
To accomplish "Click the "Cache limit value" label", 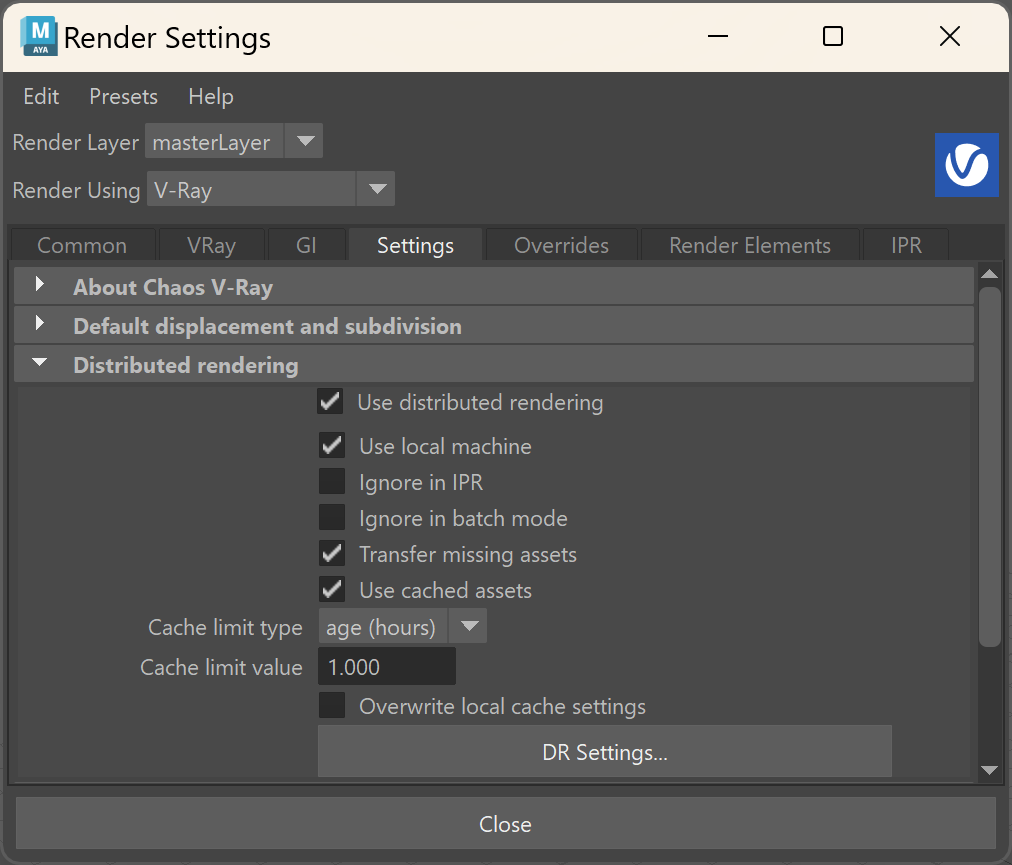I will [x=221, y=667].
